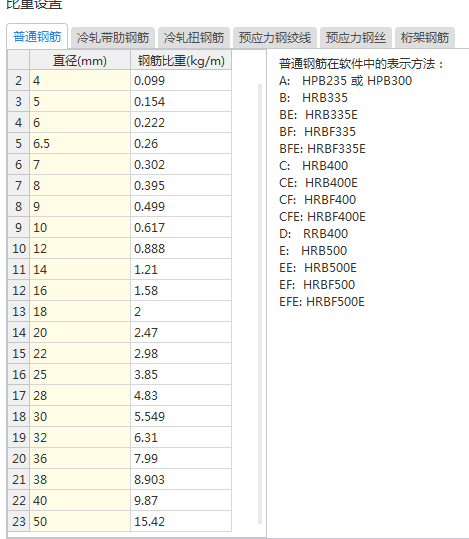Click row header number 8
Screen dimensions: 469x539
[x=19, y=207]
